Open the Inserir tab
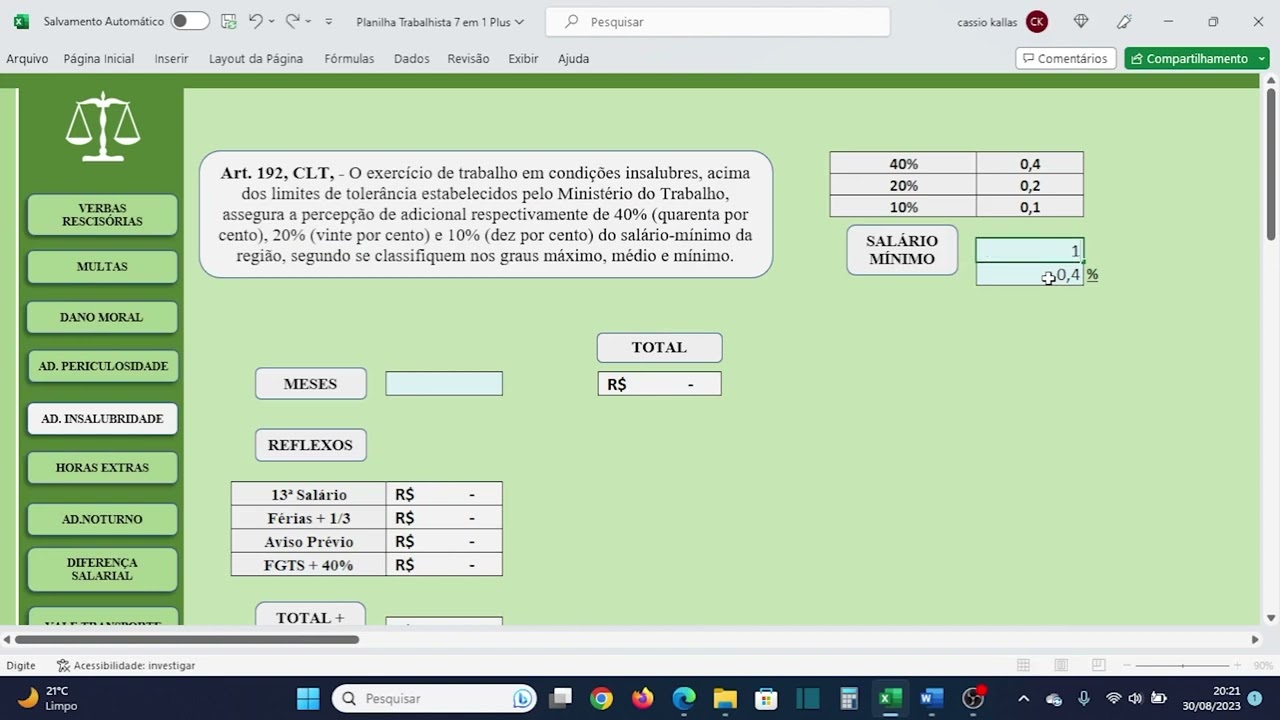 [171, 59]
